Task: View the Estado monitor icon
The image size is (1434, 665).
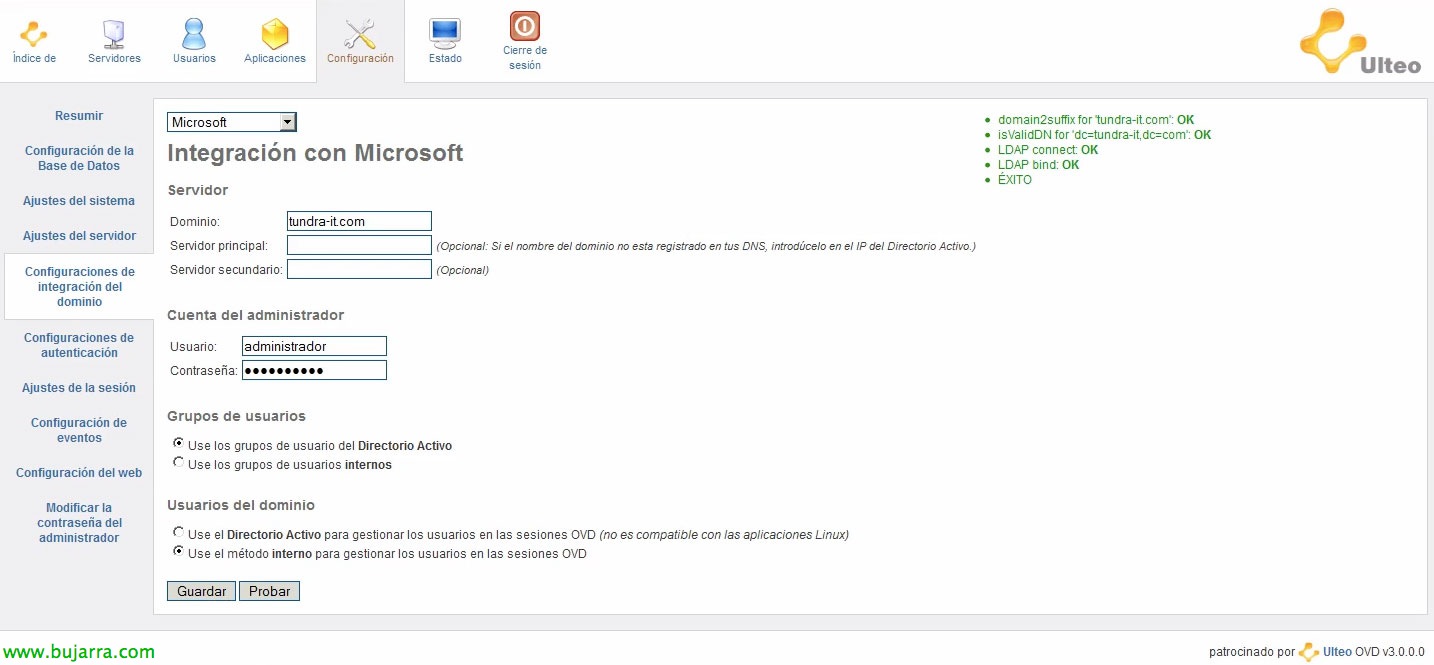Action: click(445, 34)
